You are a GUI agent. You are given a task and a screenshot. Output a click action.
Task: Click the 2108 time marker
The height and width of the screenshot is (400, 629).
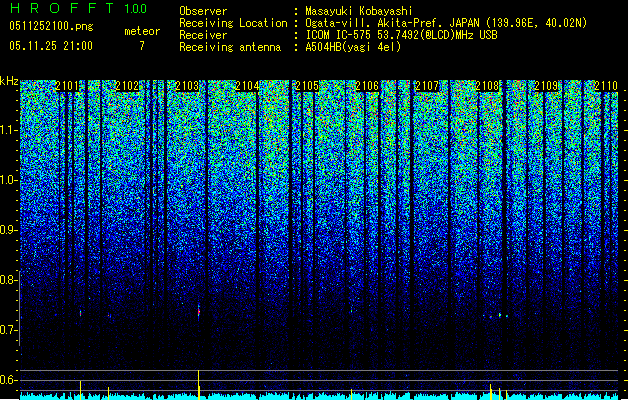487,86
